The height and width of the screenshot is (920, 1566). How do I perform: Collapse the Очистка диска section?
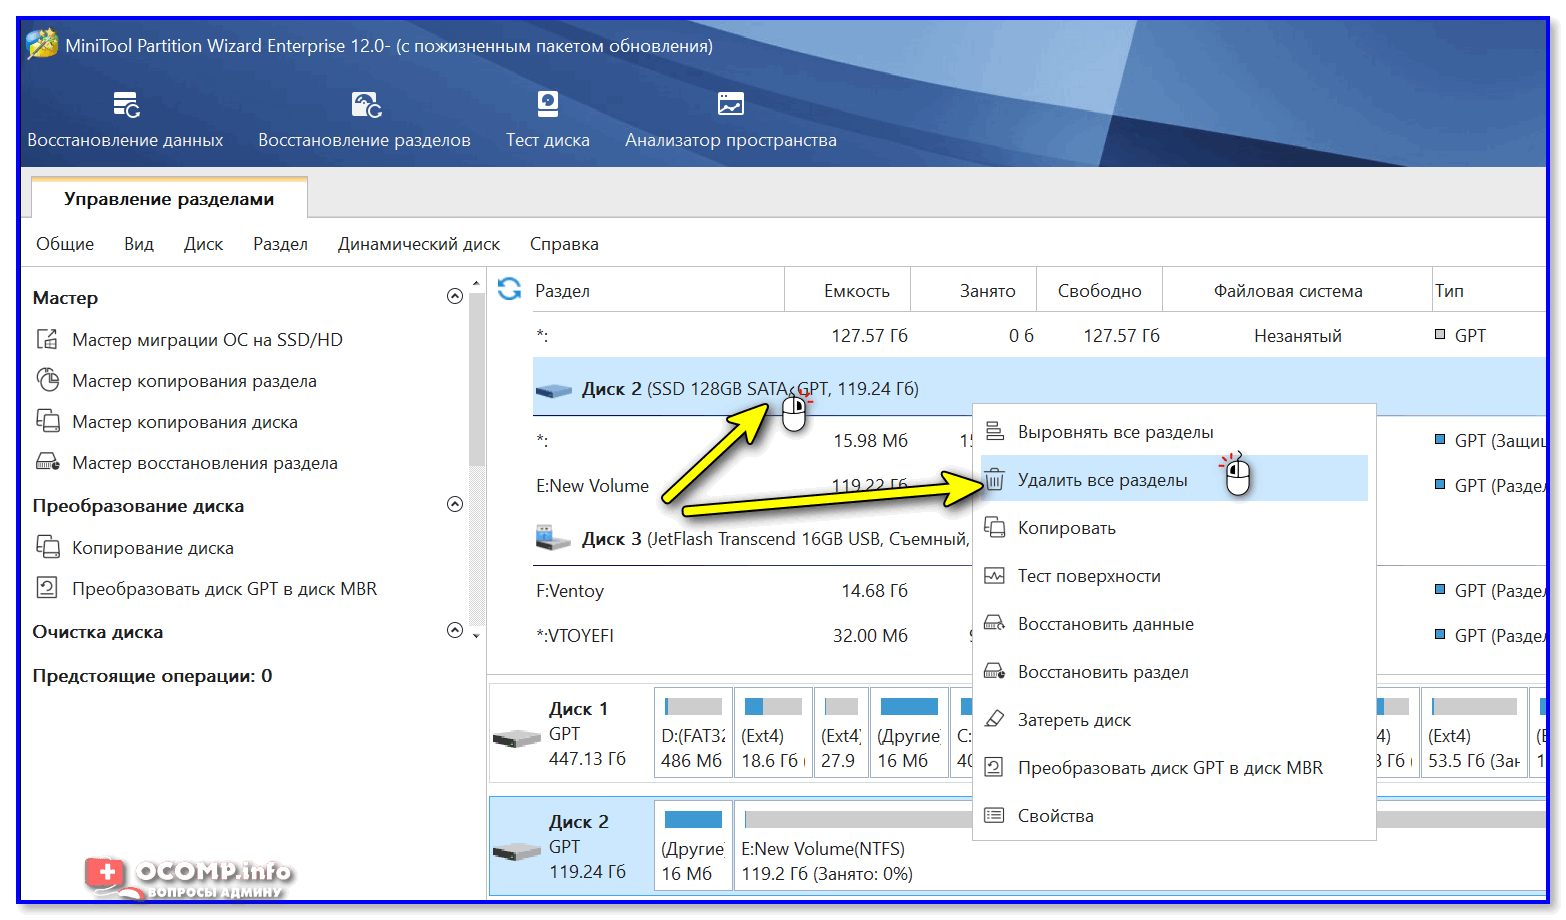point(454,630)
